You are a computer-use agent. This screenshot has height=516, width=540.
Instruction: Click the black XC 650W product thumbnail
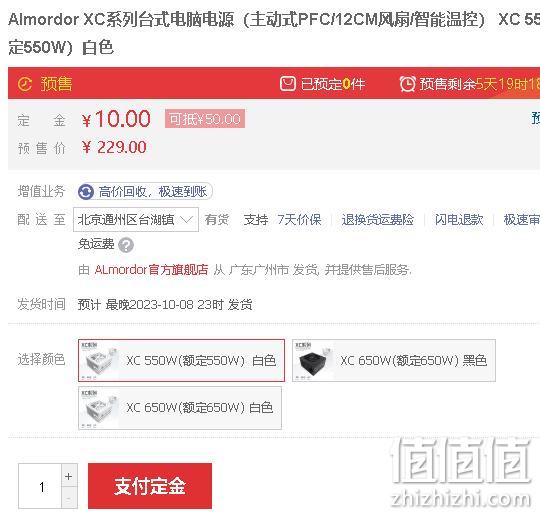click(313, 360)
